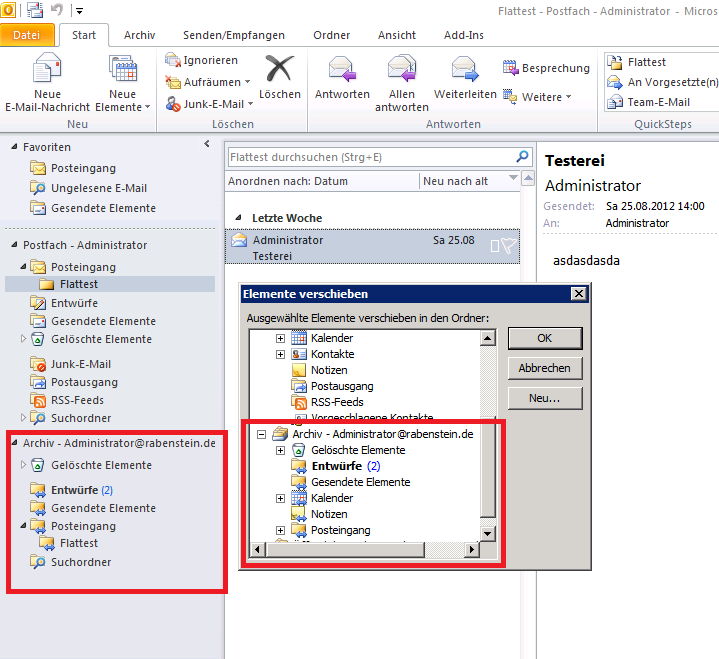Viewport: 719px width, 659px height.
Task: Click the Neue E-Mail-Nachricht icon
Action: pos(47,70)
